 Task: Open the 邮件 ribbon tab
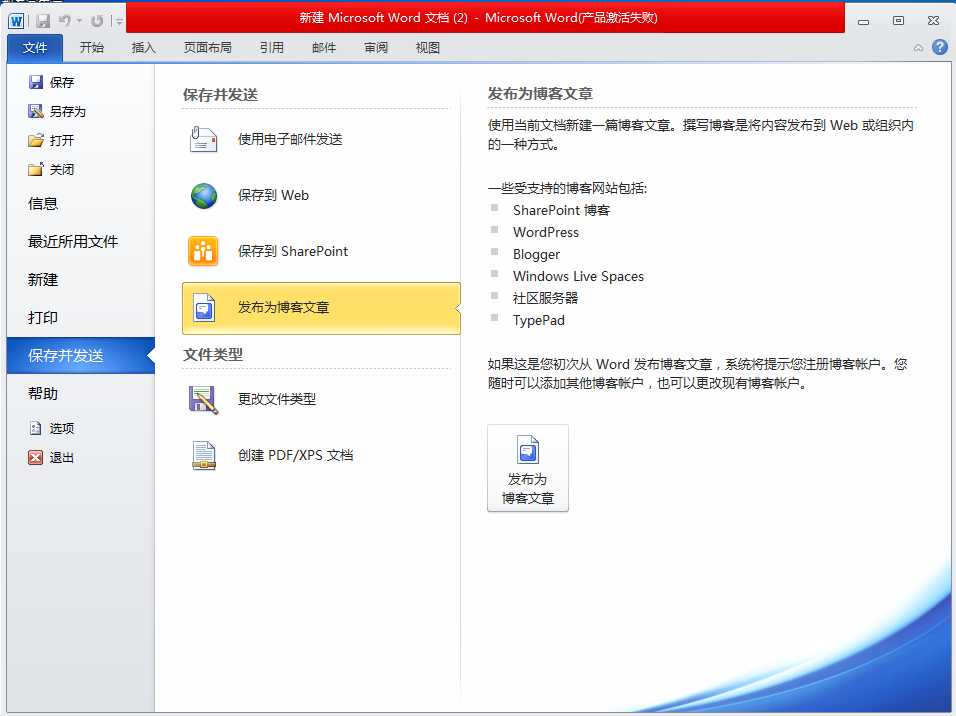324,48
